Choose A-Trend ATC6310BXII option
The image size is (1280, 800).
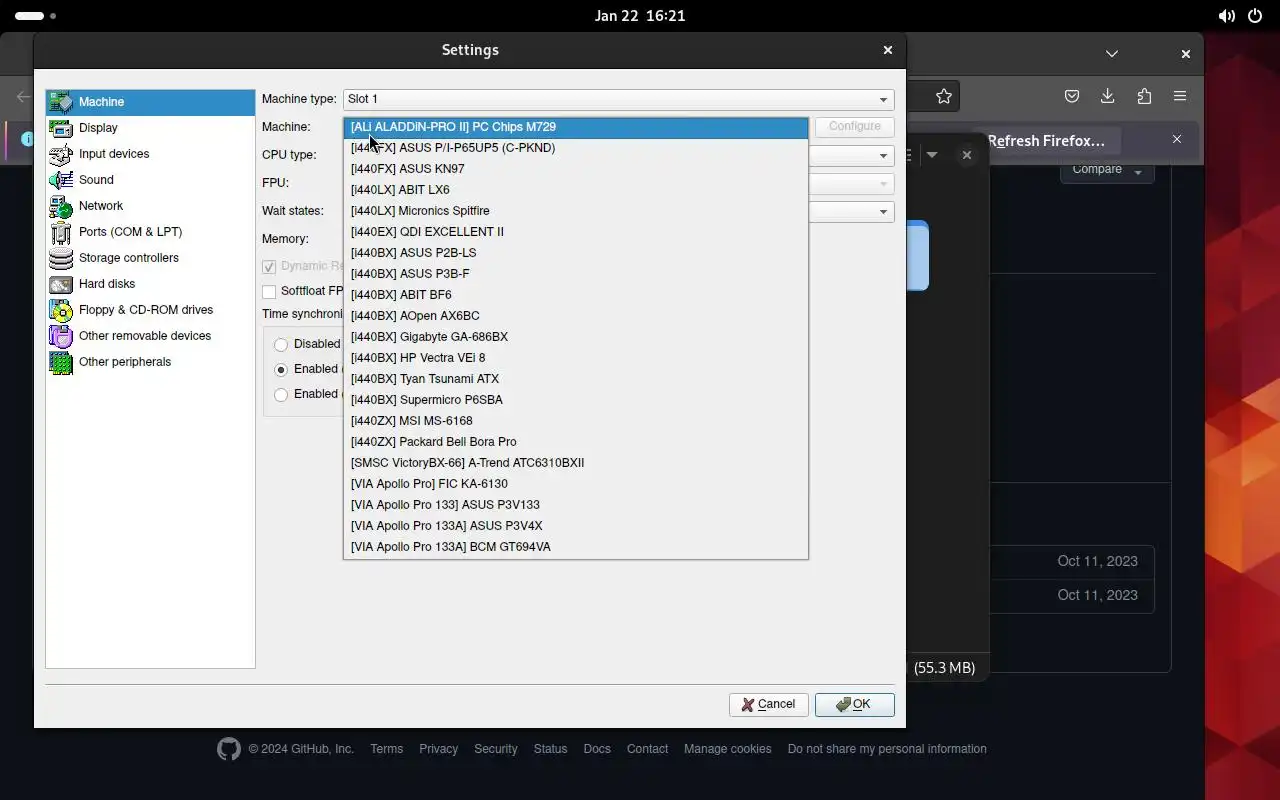coord(576,463)
